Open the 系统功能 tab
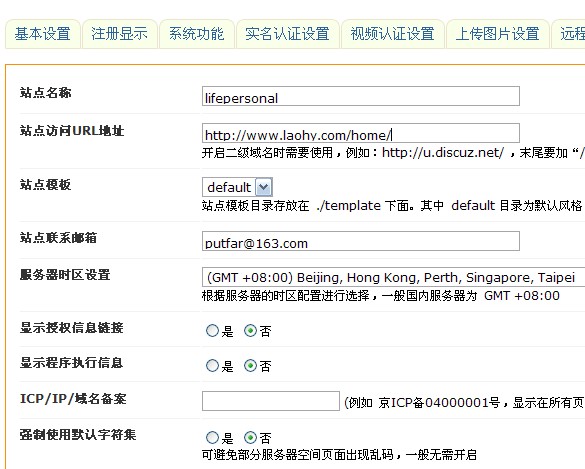 [197, 34]
